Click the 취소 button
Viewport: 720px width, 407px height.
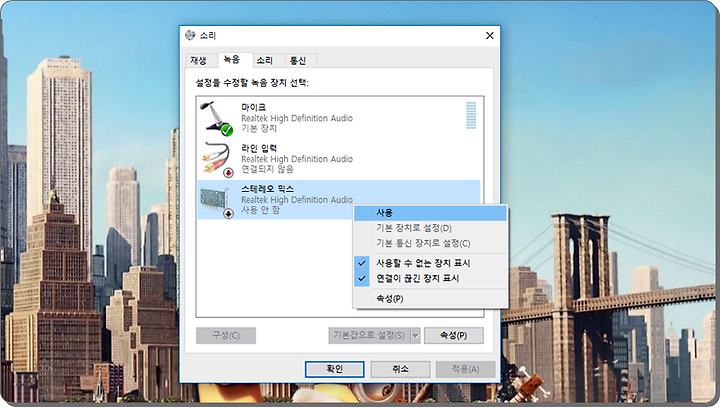tap(400, 369)
